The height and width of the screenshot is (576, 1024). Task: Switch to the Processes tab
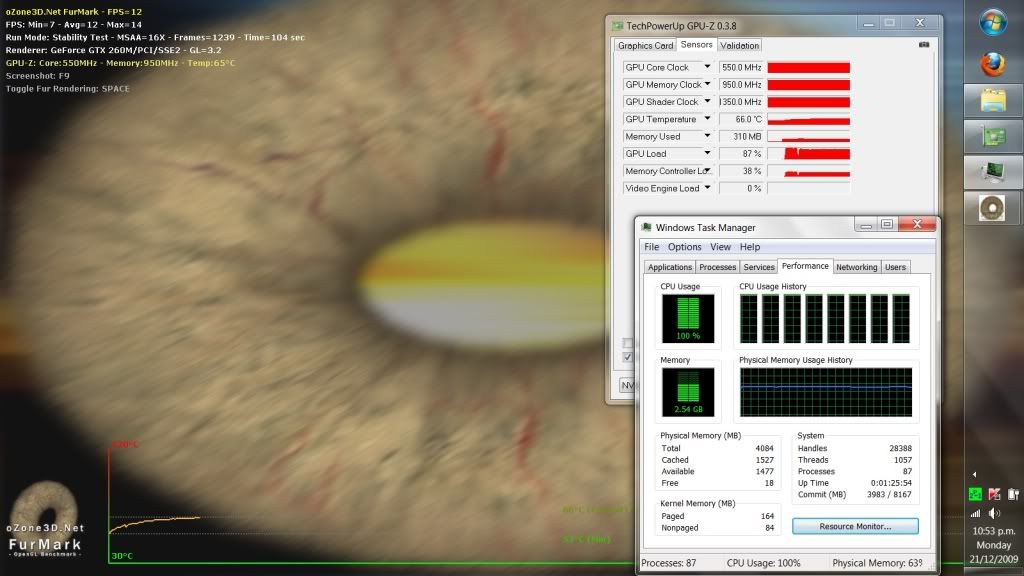pyautogui.click(x=717, y=267)
